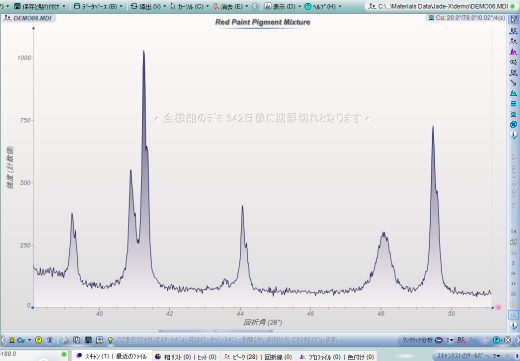Click the スキャンリストのツールバー label

(463, 356)
